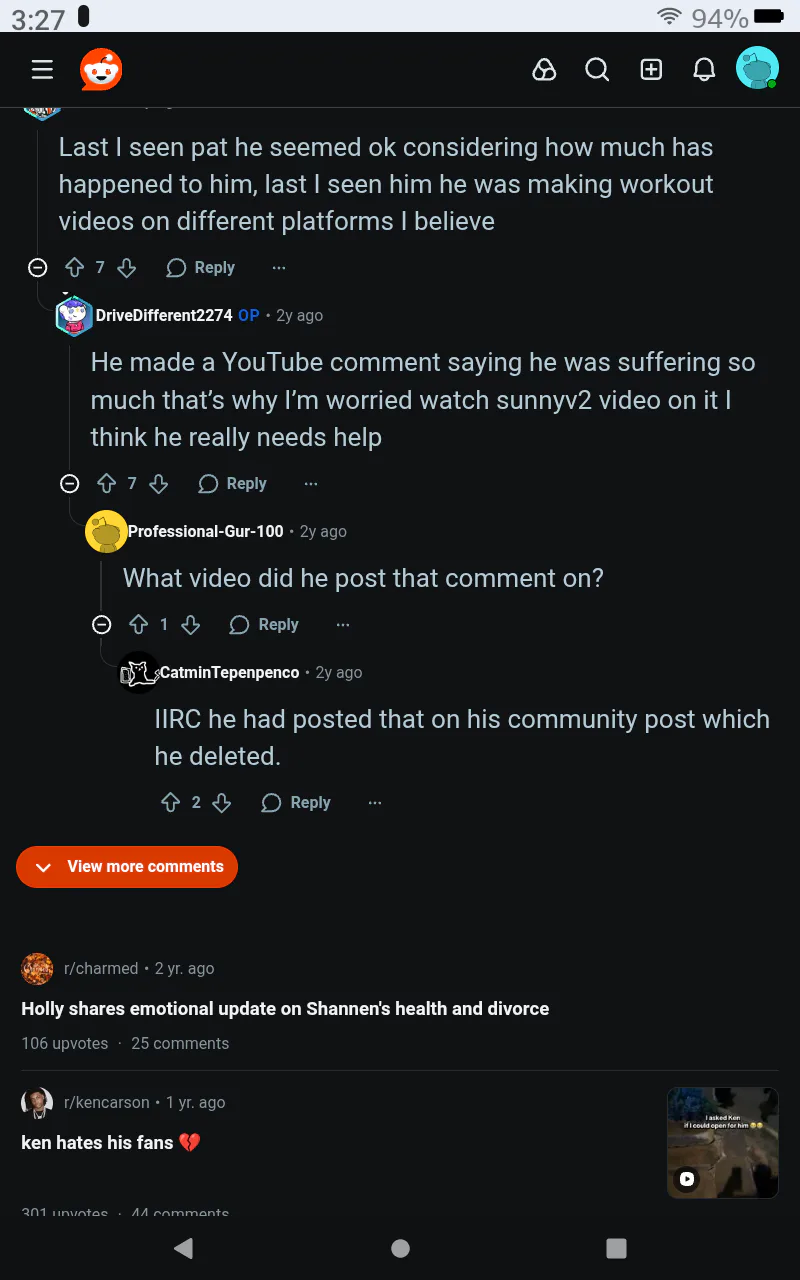Image resolution: width=800 pixels, height=1280 pixels.
Task: Open the r/kencarson subreddit link
Action: click(x=106, y=1102)
